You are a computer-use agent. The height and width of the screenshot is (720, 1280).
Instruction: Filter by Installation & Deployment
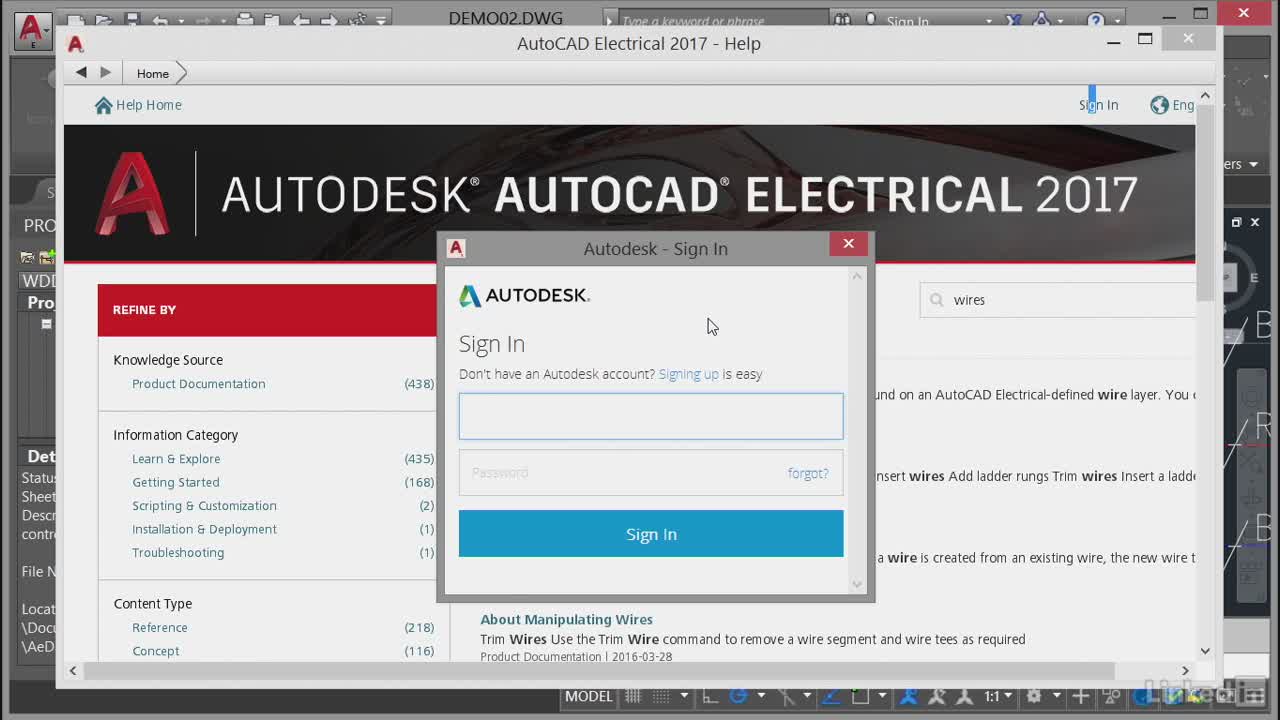[x=204, y=529]
